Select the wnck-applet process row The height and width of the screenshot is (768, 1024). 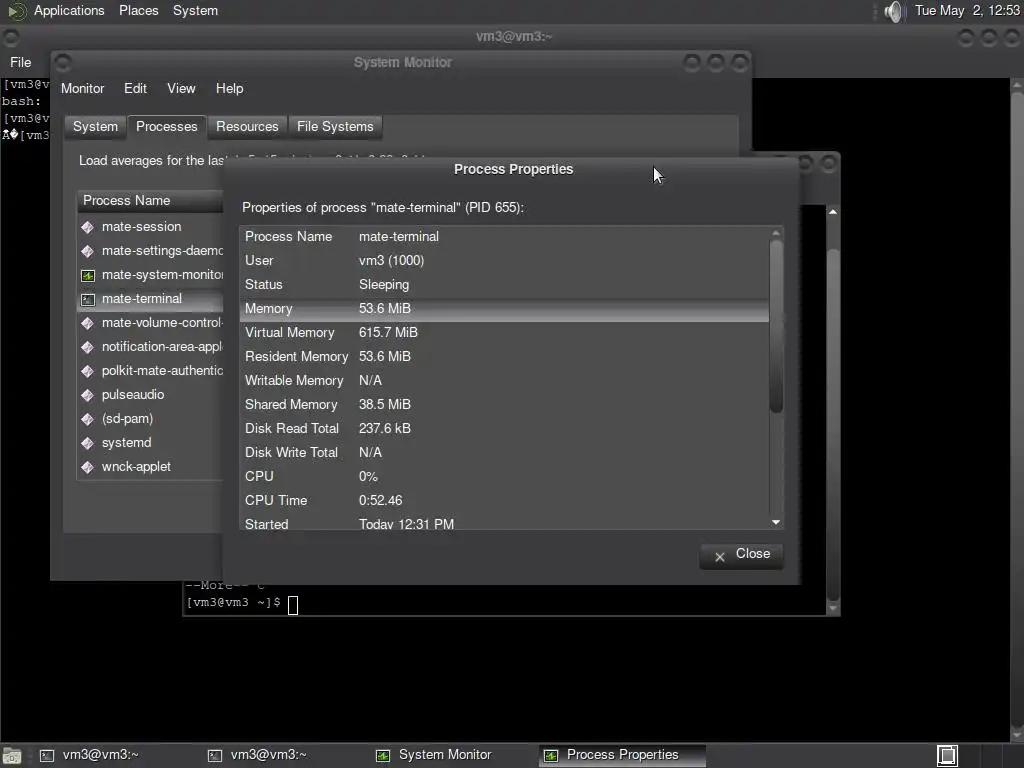tap(150, 467)
